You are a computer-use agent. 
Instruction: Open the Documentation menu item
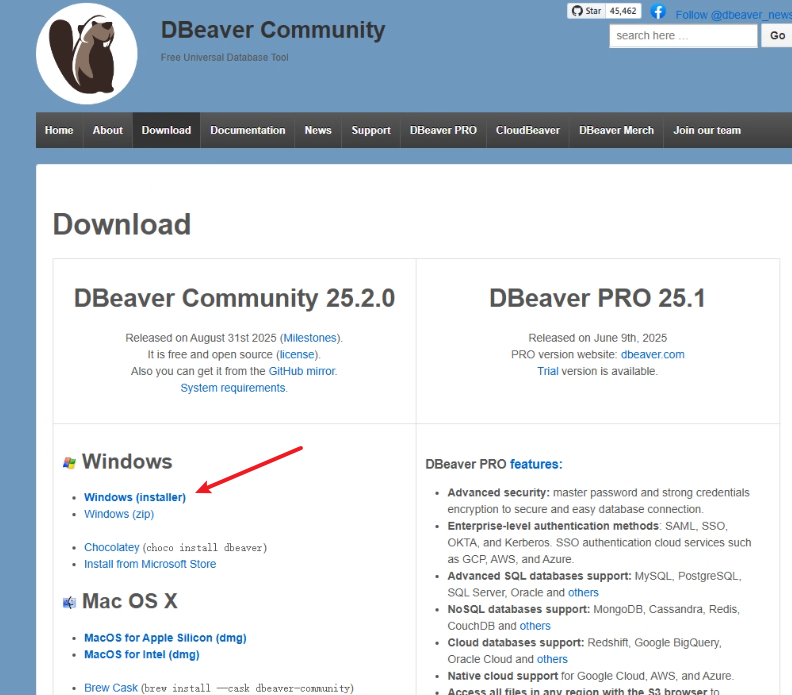point(248,130)
